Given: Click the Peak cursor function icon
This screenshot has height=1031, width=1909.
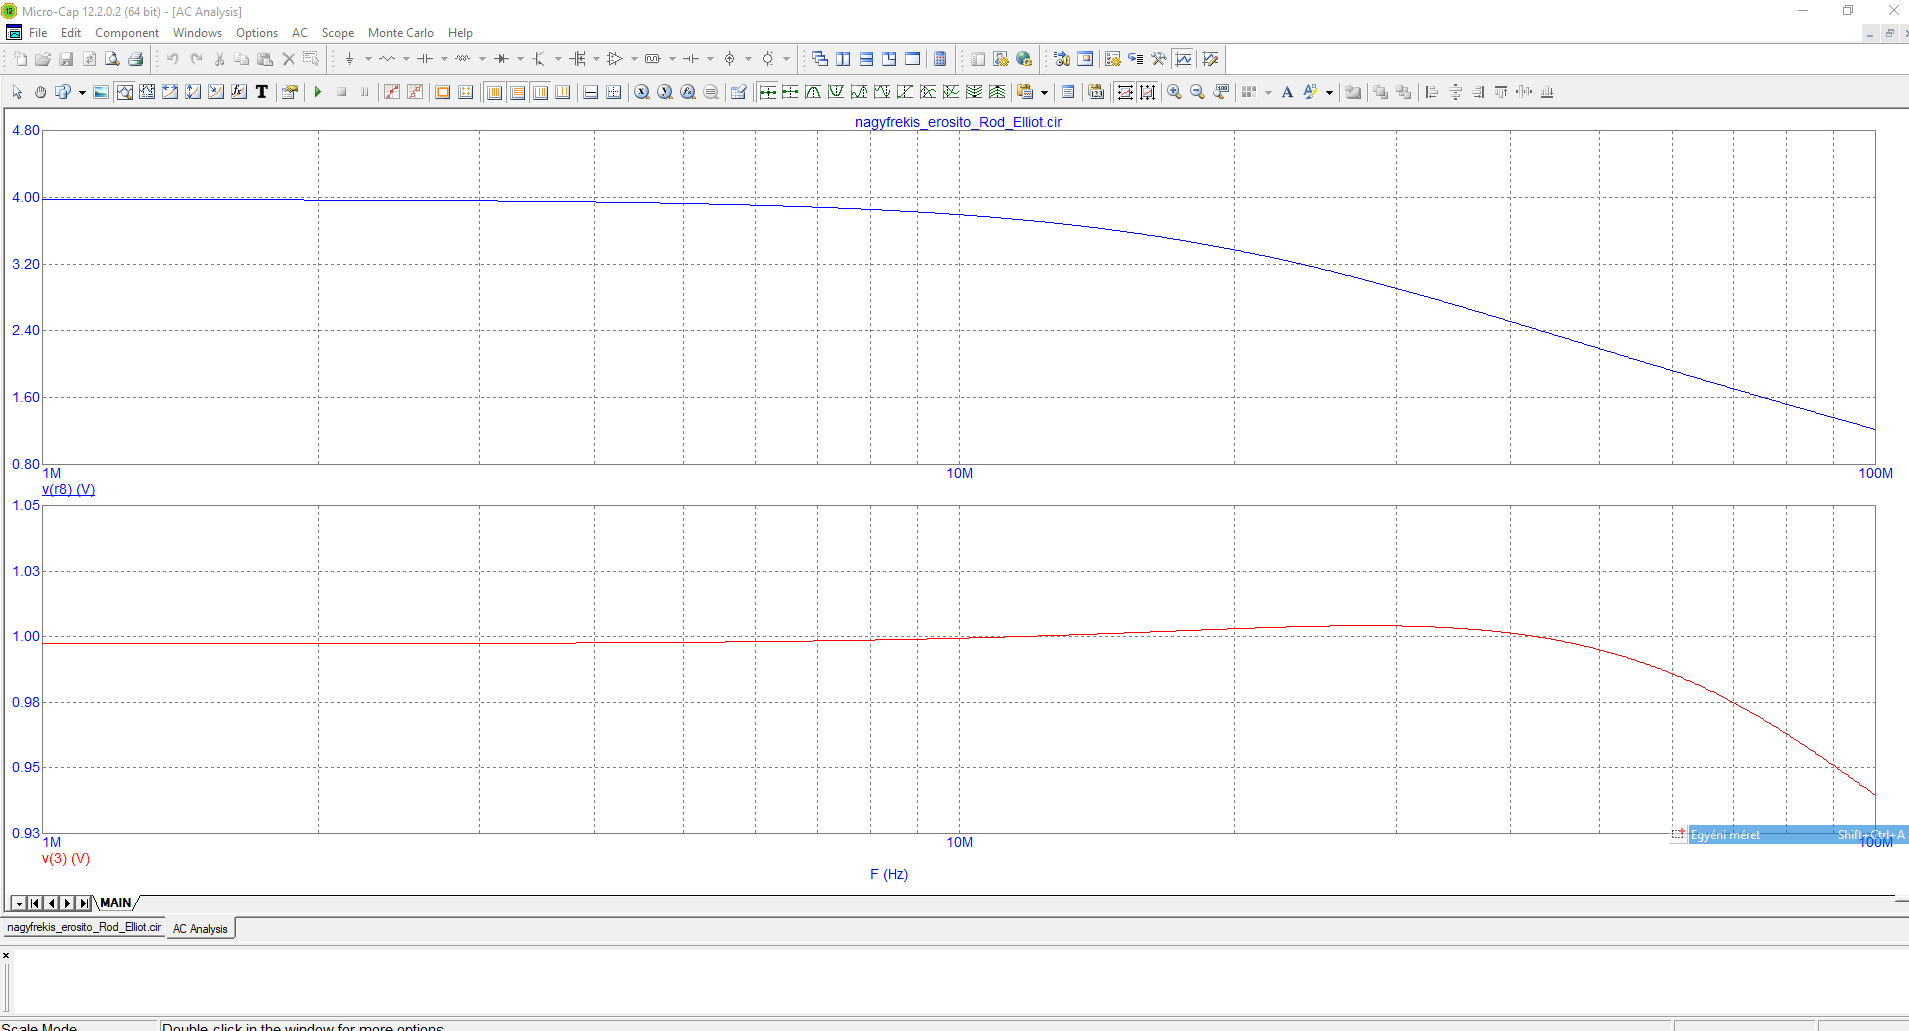Looking at the screenshot, I should pos(813,92).
